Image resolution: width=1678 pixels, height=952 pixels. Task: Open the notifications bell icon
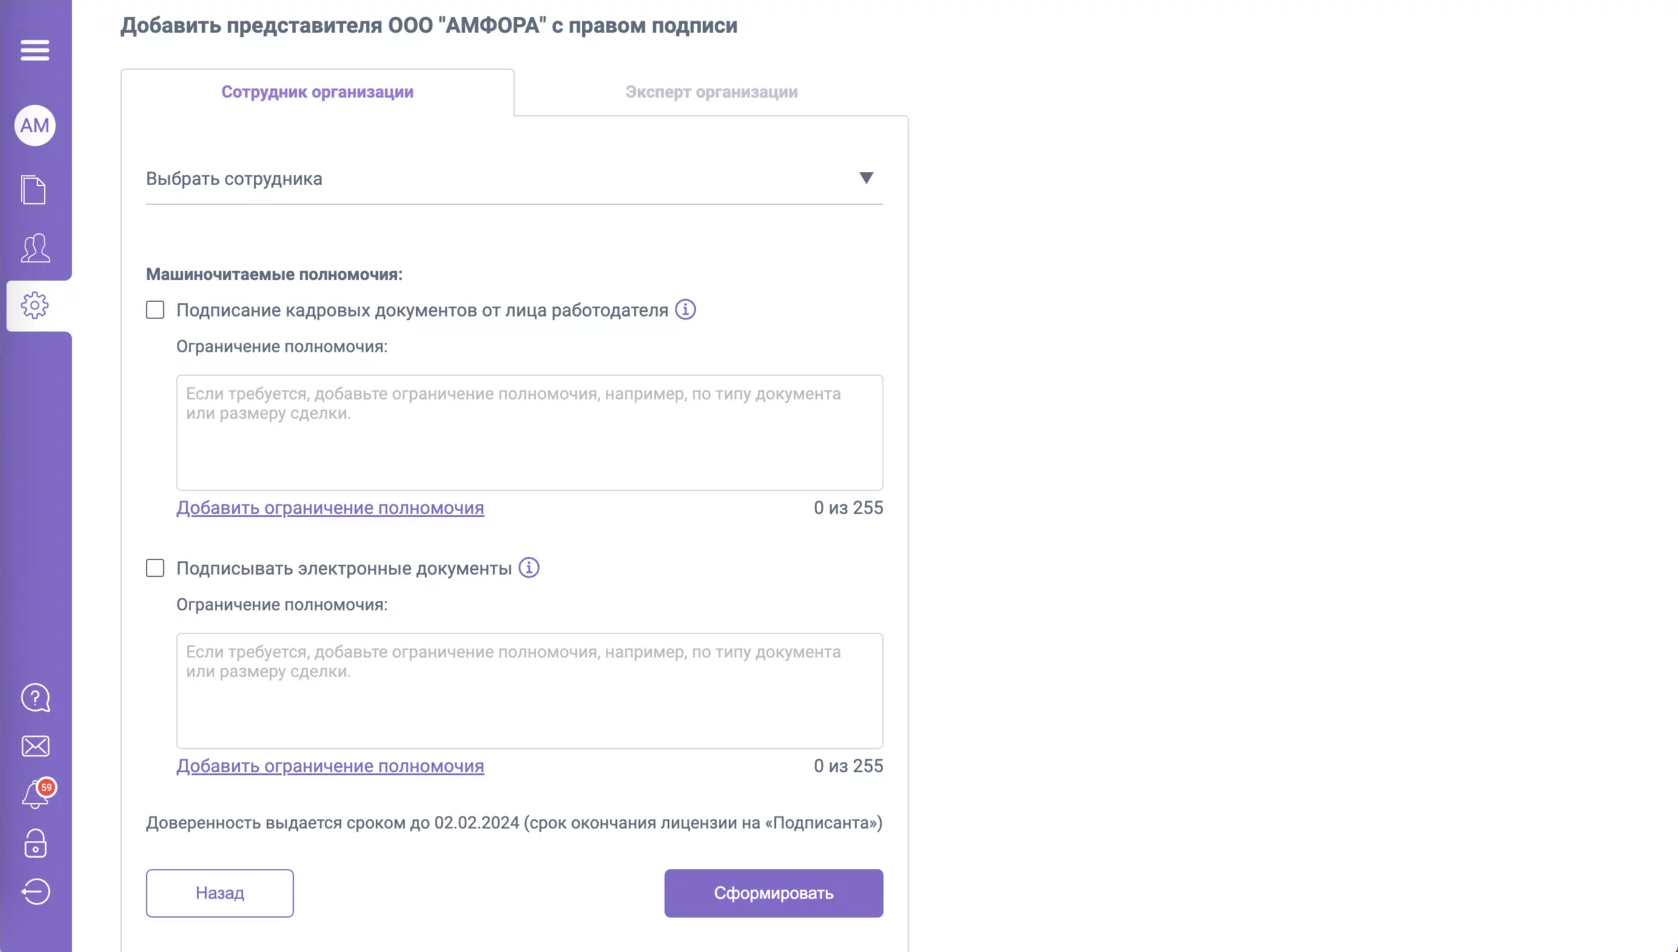point(35,795)
